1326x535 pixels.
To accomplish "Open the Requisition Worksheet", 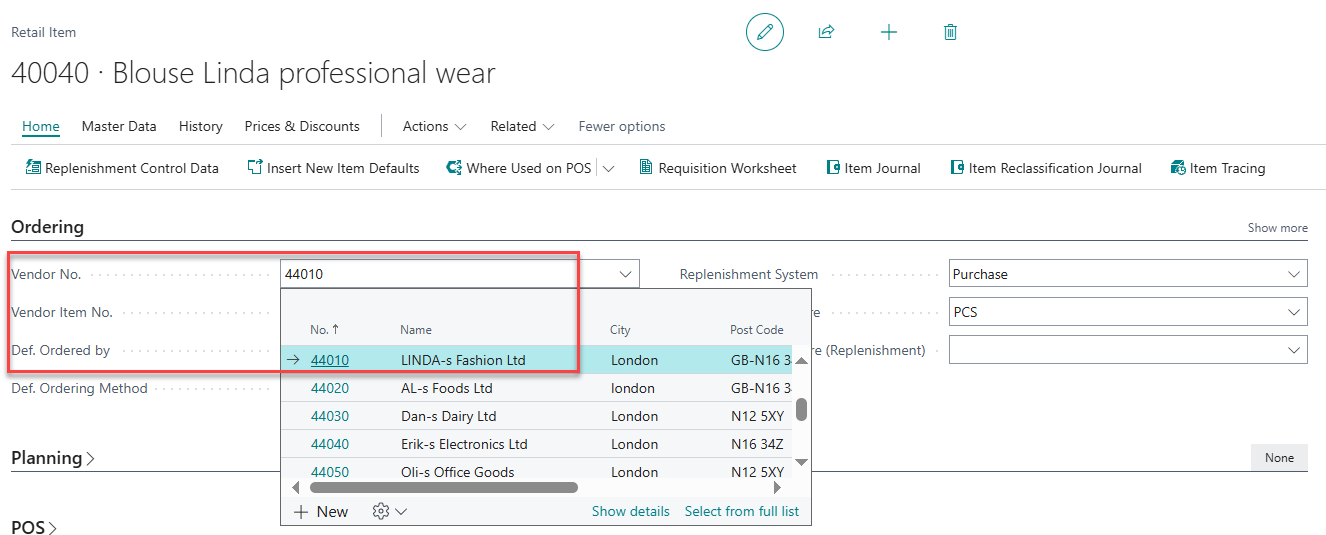I will coord(718,168).
